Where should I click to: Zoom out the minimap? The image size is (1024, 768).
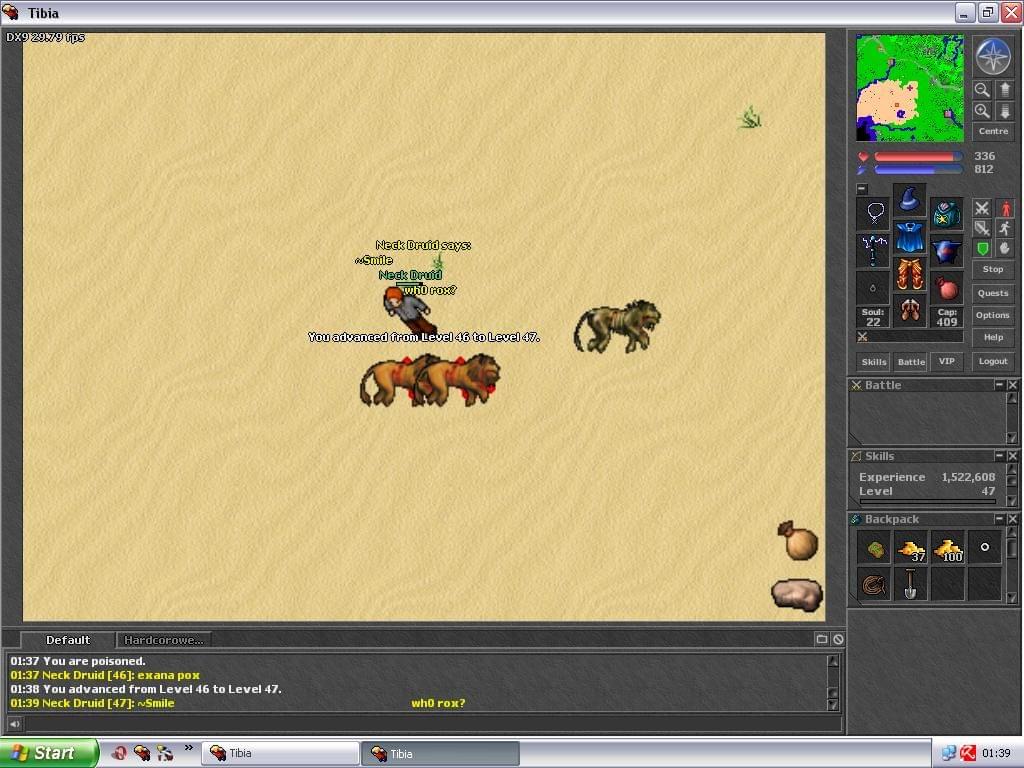point(982,89)
